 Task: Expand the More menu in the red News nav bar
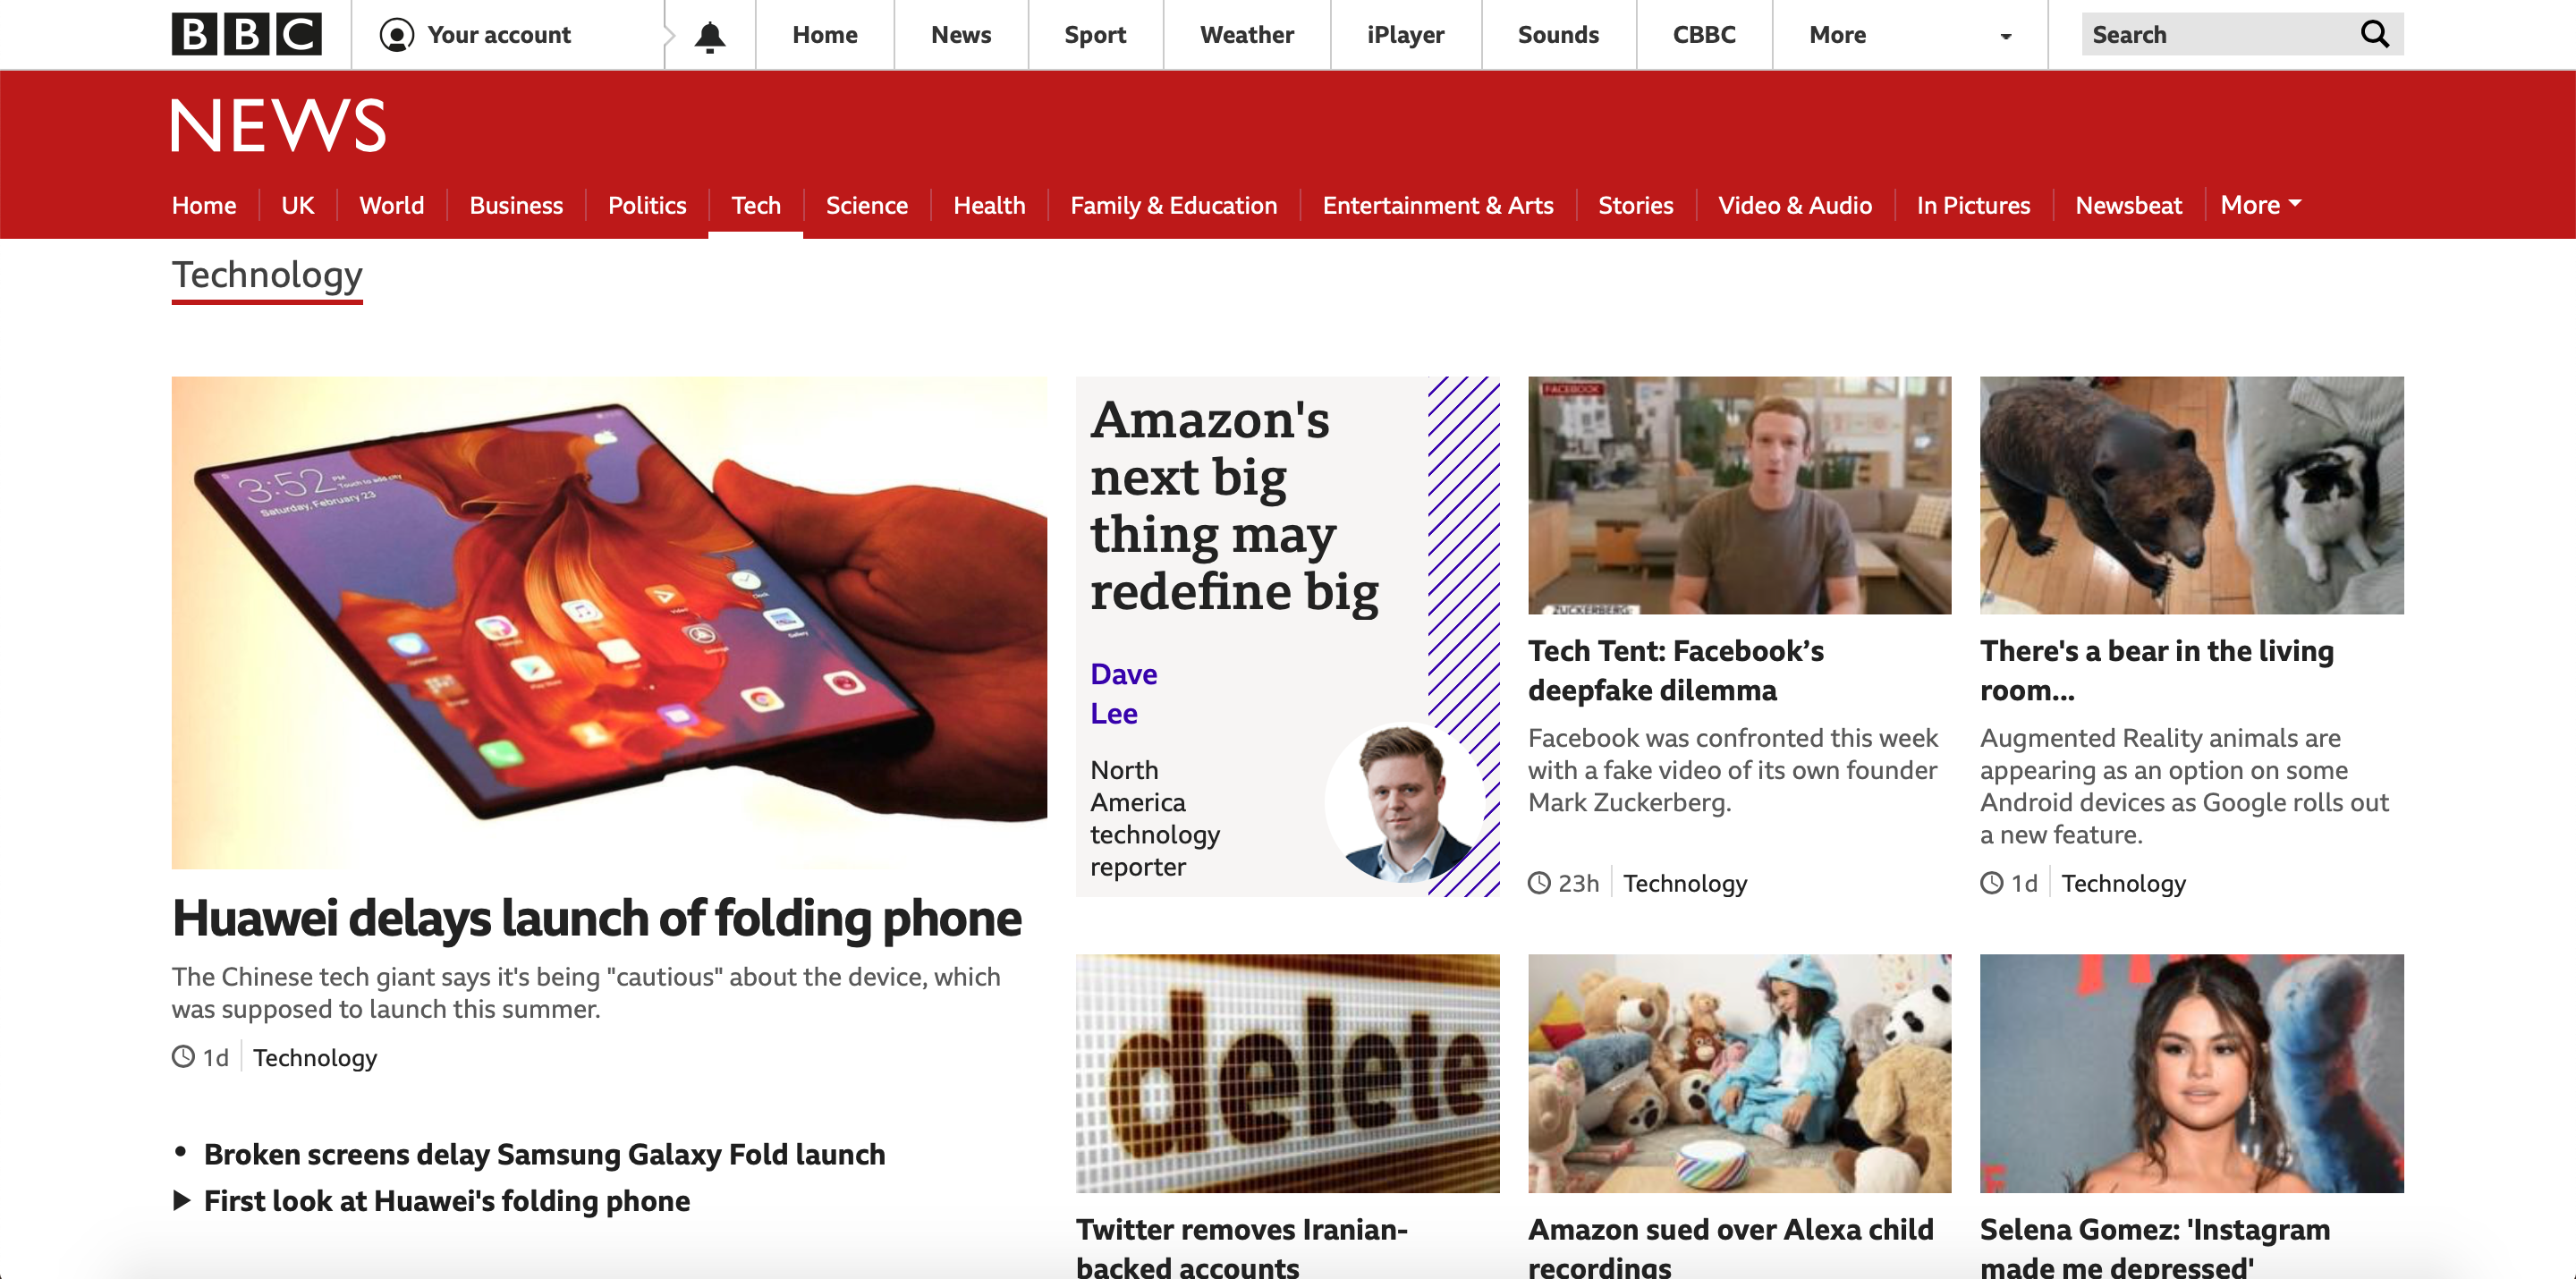2260,205
